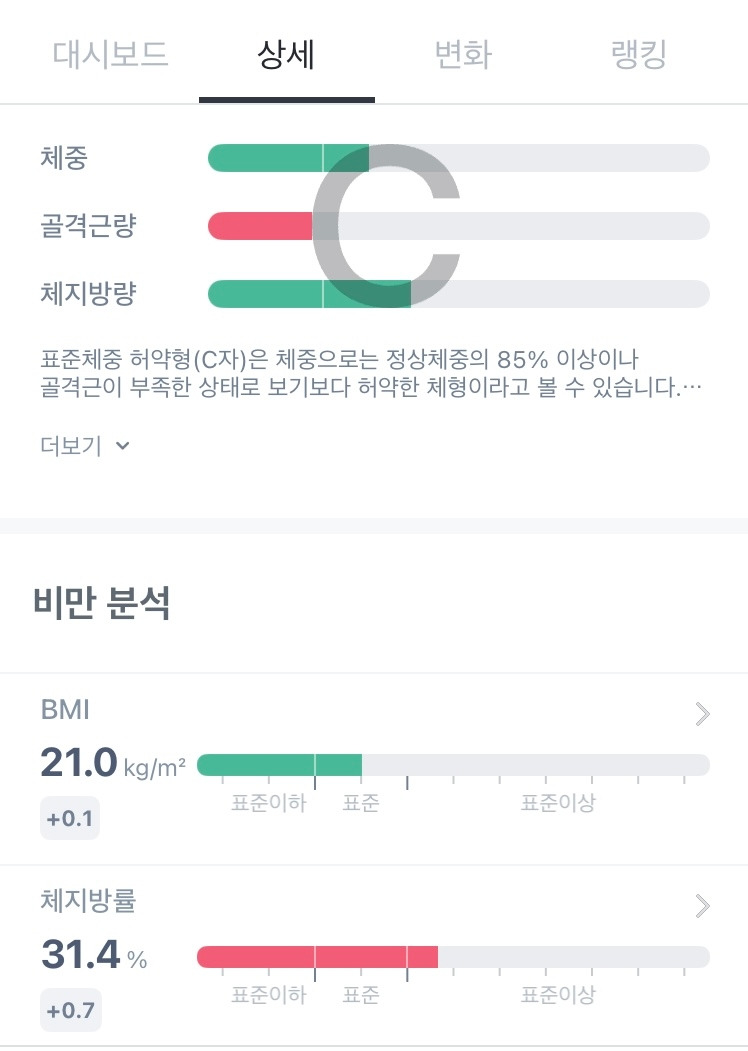Switch to the 대시보드 tab
Viewport: 748px width, 1051px height.
tap(110, 54)
